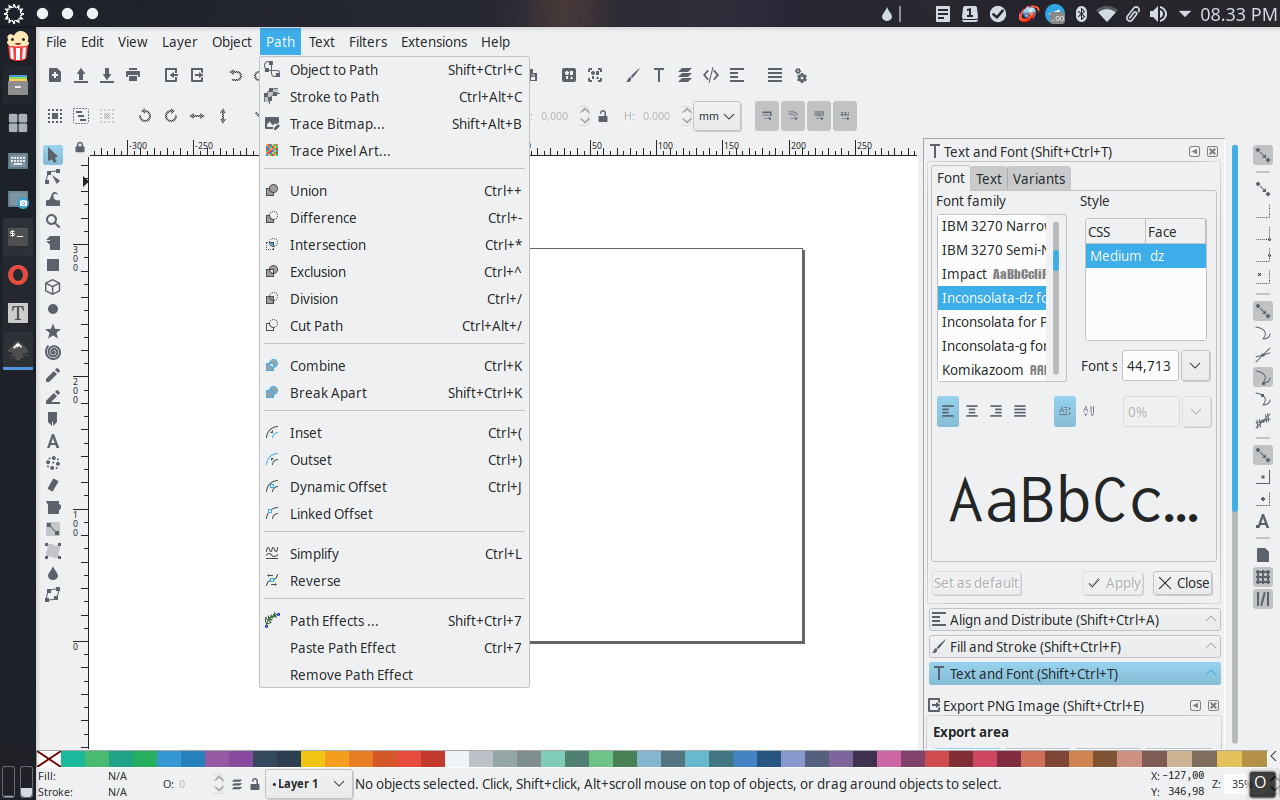Click Close button in Text panel

coord(1183,583)
